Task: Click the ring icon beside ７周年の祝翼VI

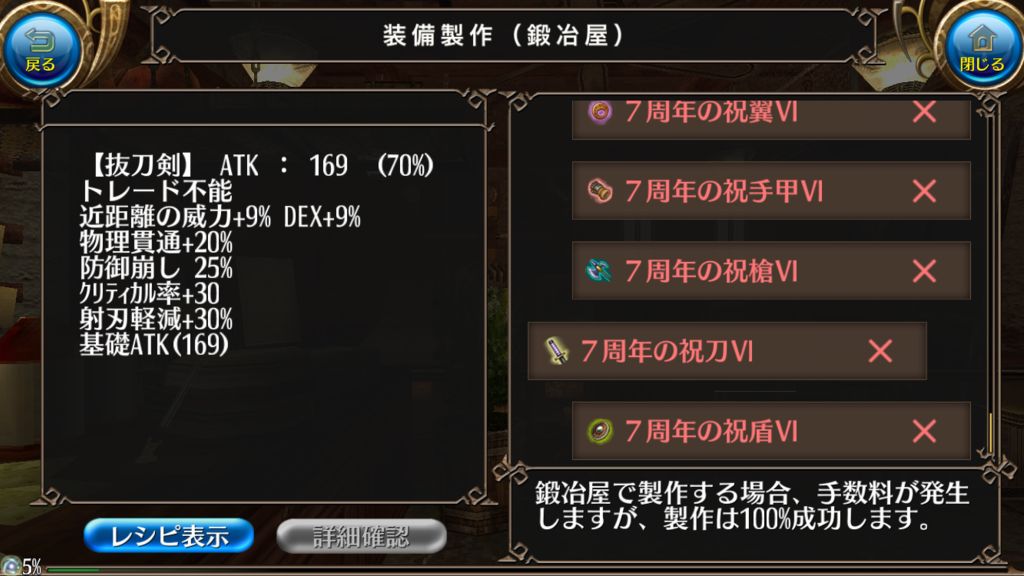Action: tap(599, 112)
